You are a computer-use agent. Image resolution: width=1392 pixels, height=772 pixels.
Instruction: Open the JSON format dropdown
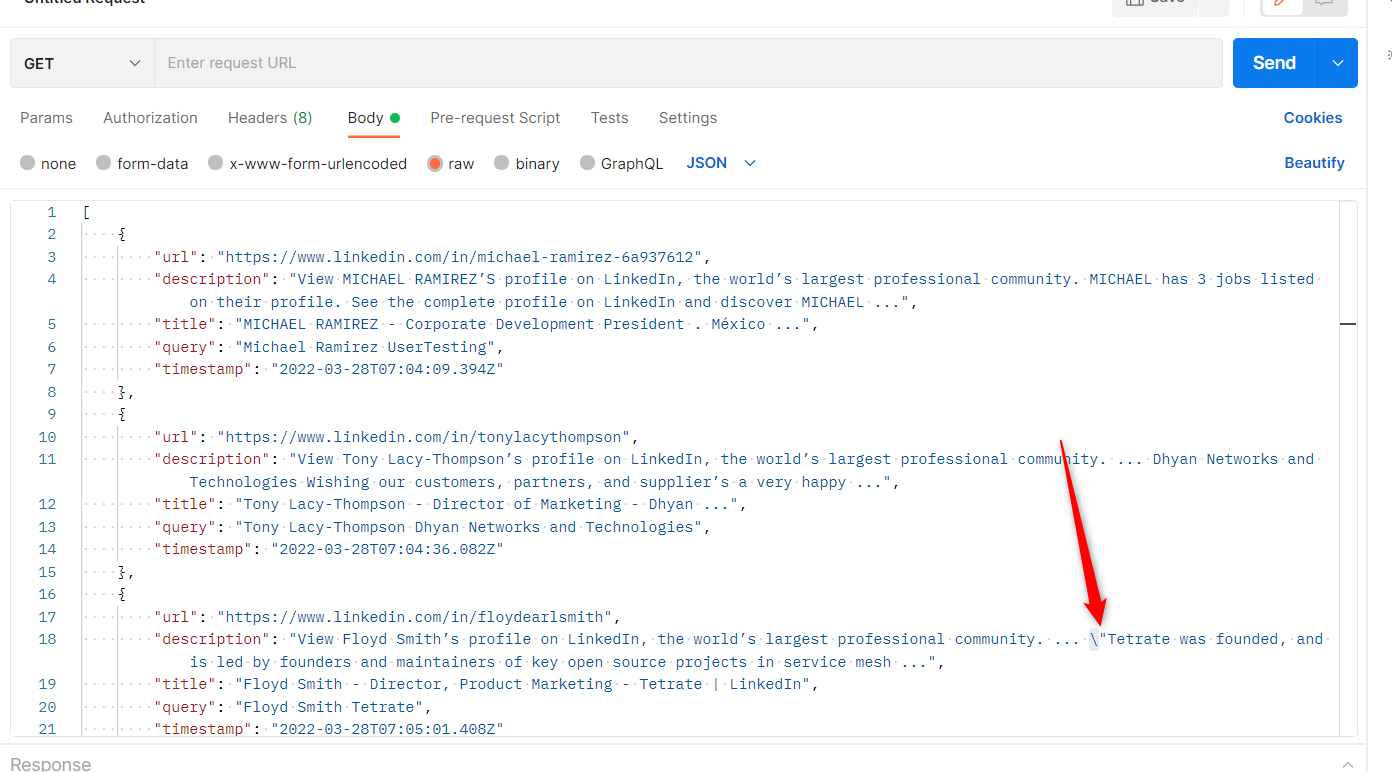pyautogui.click(x=721, y=163)
